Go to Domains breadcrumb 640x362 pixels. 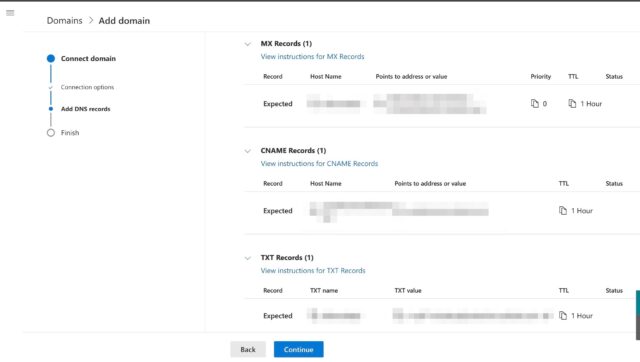(x=64, y=20)
